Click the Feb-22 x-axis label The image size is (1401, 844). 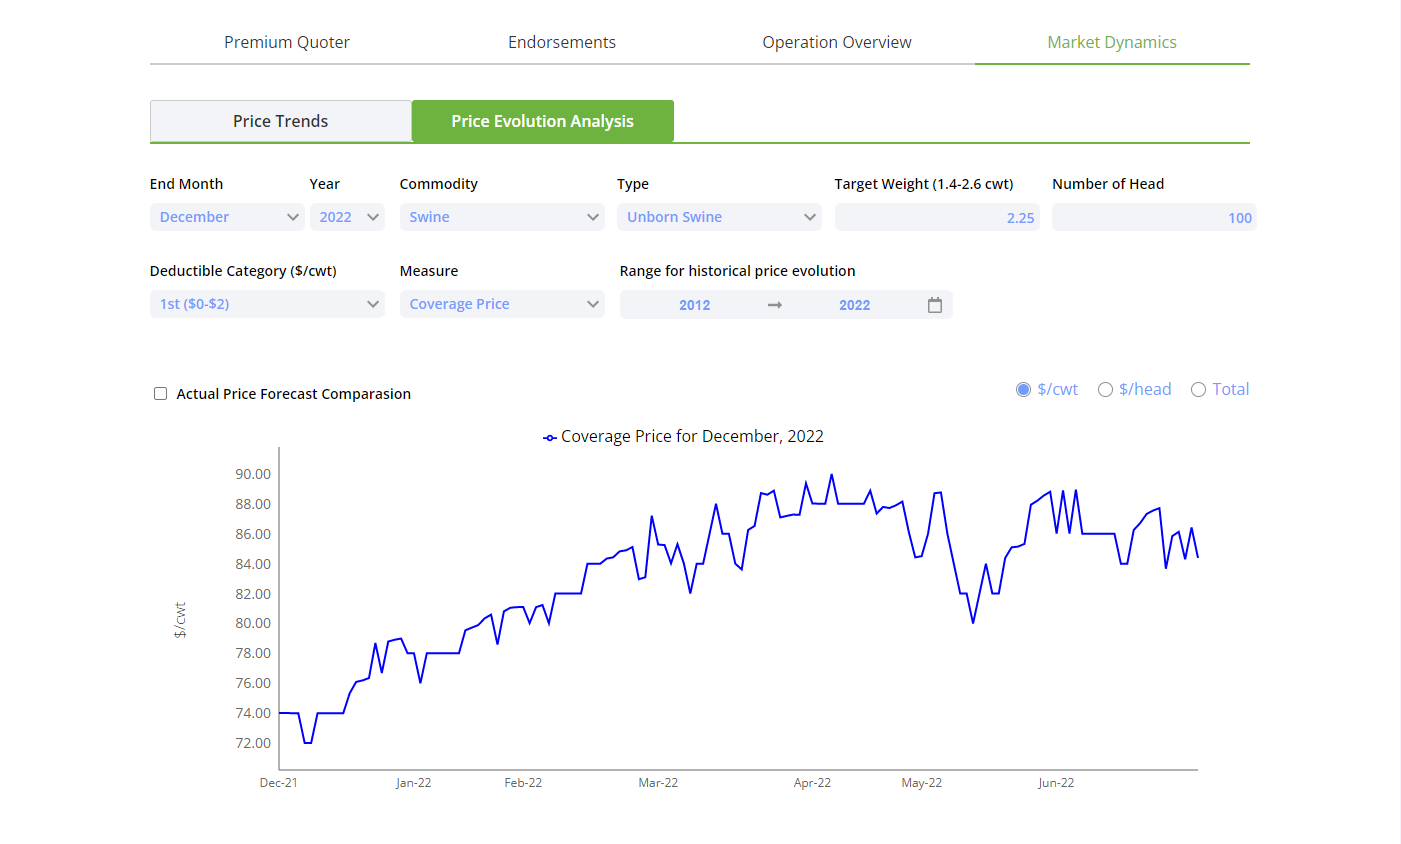point(523,783)
